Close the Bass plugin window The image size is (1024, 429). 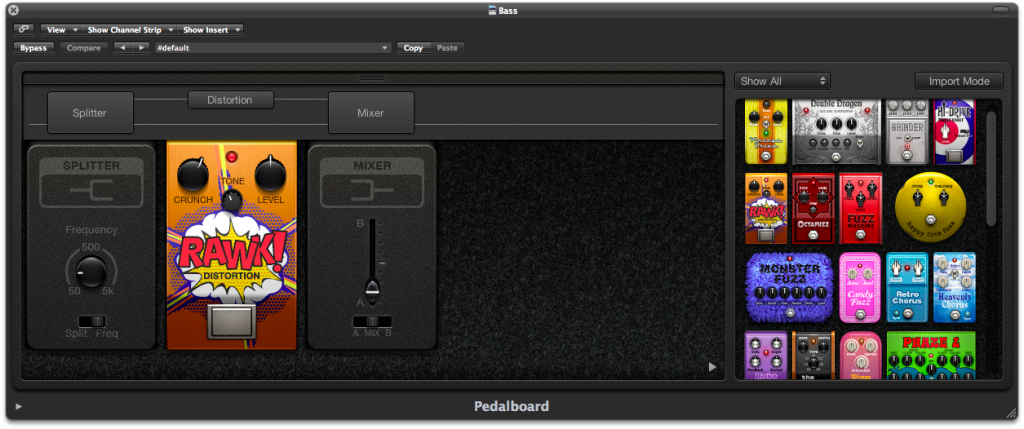tap(12, 10)
